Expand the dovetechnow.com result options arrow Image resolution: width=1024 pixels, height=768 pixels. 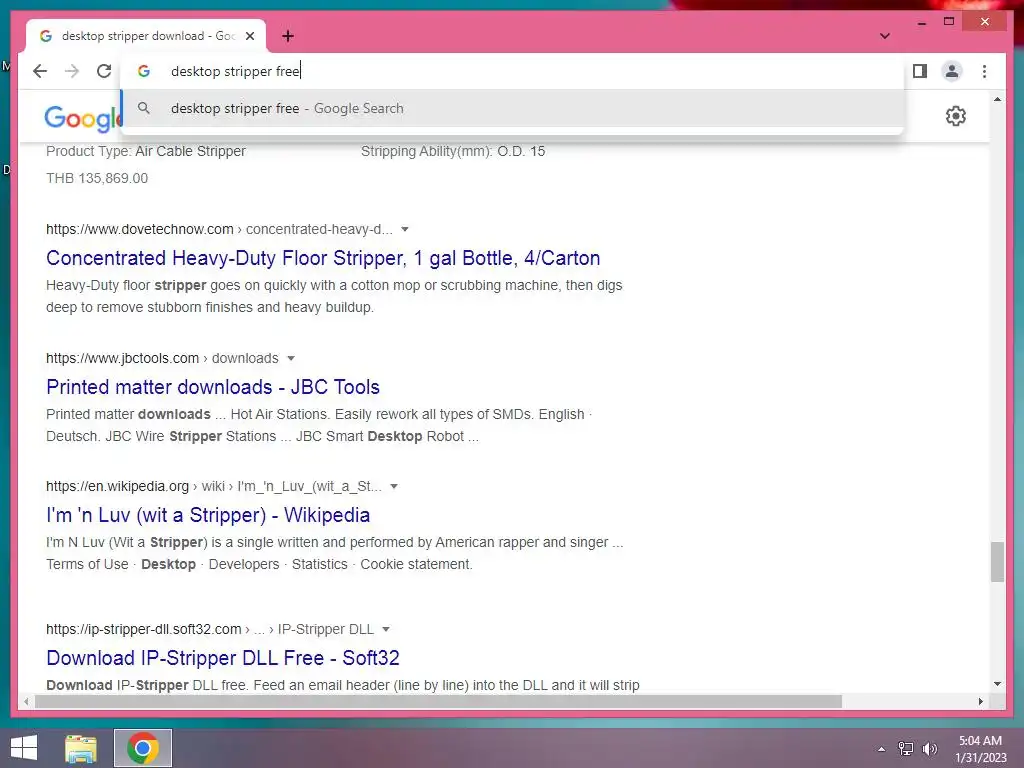click(x=405, y=229)
